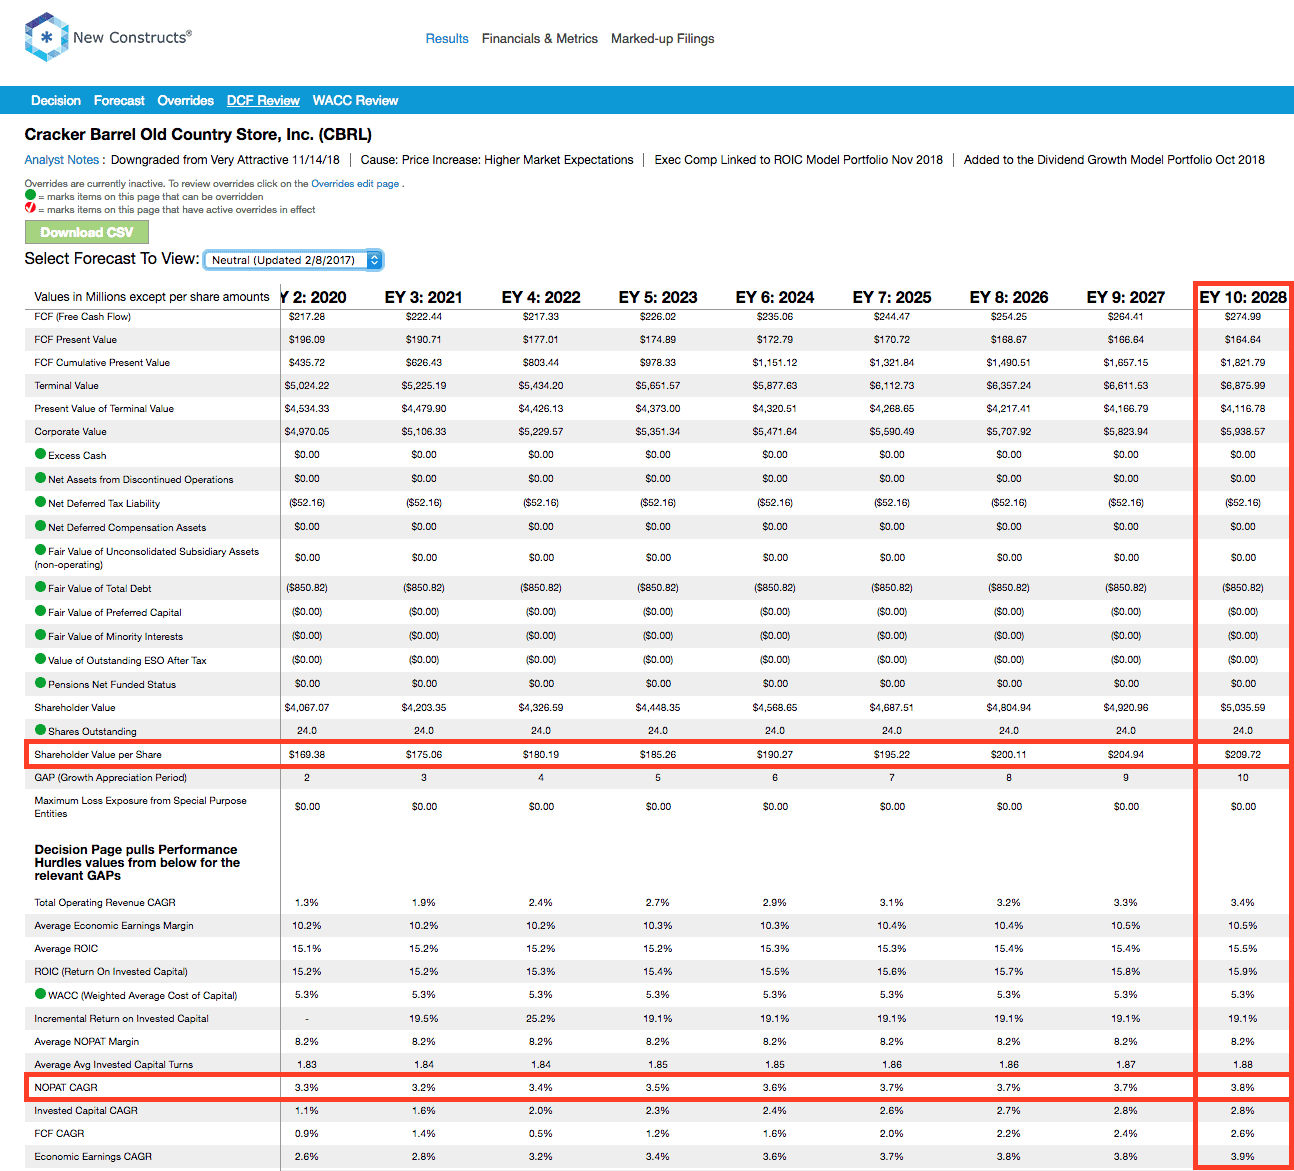1294x1171 pixels.
Task: Click green dot beside Fair Value of Minority Interests
Action: [40, 635]
